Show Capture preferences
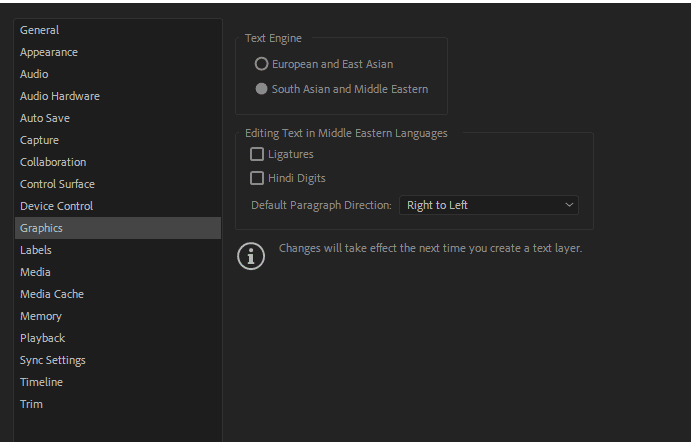Screen dimensions: 691x442 click(x=40, y=140)
